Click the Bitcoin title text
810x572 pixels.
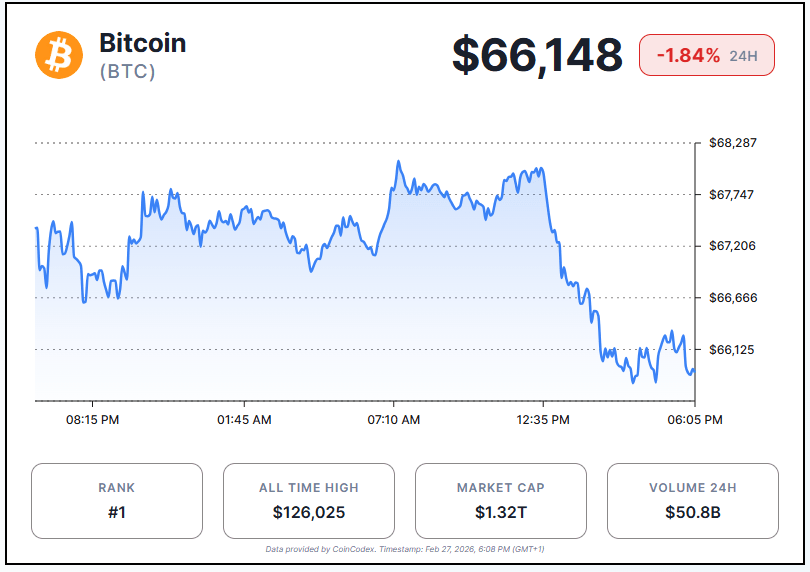pos(142,43)
